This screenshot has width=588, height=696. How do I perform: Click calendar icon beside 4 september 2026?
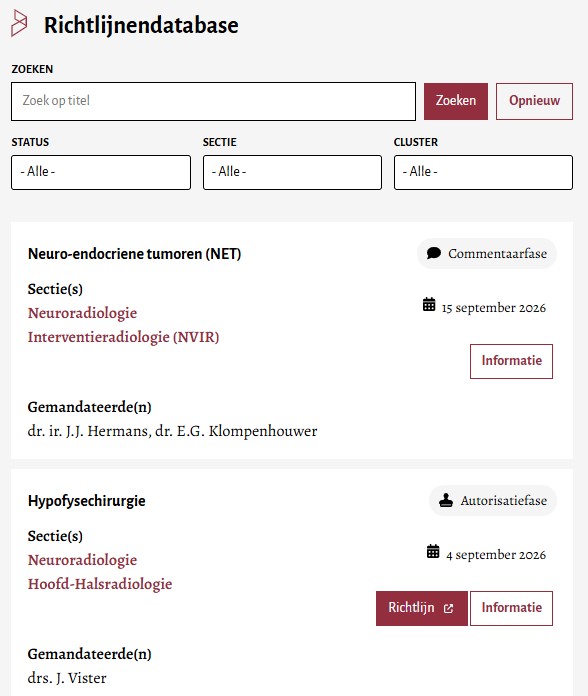click(x=433, y=552)
